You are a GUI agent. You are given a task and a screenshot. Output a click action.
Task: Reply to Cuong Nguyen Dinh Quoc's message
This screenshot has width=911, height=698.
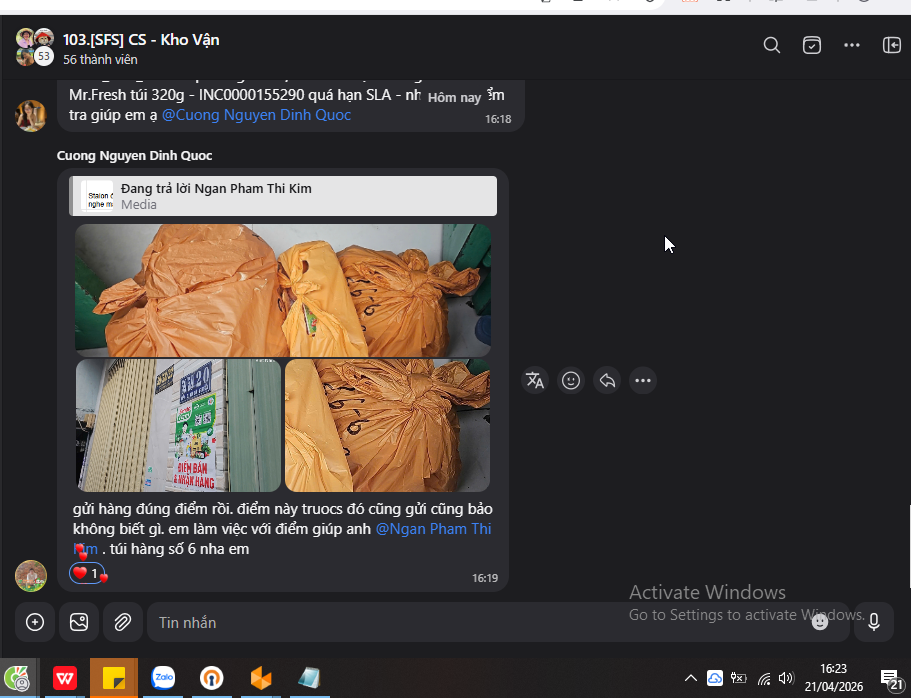coord(607,381)
